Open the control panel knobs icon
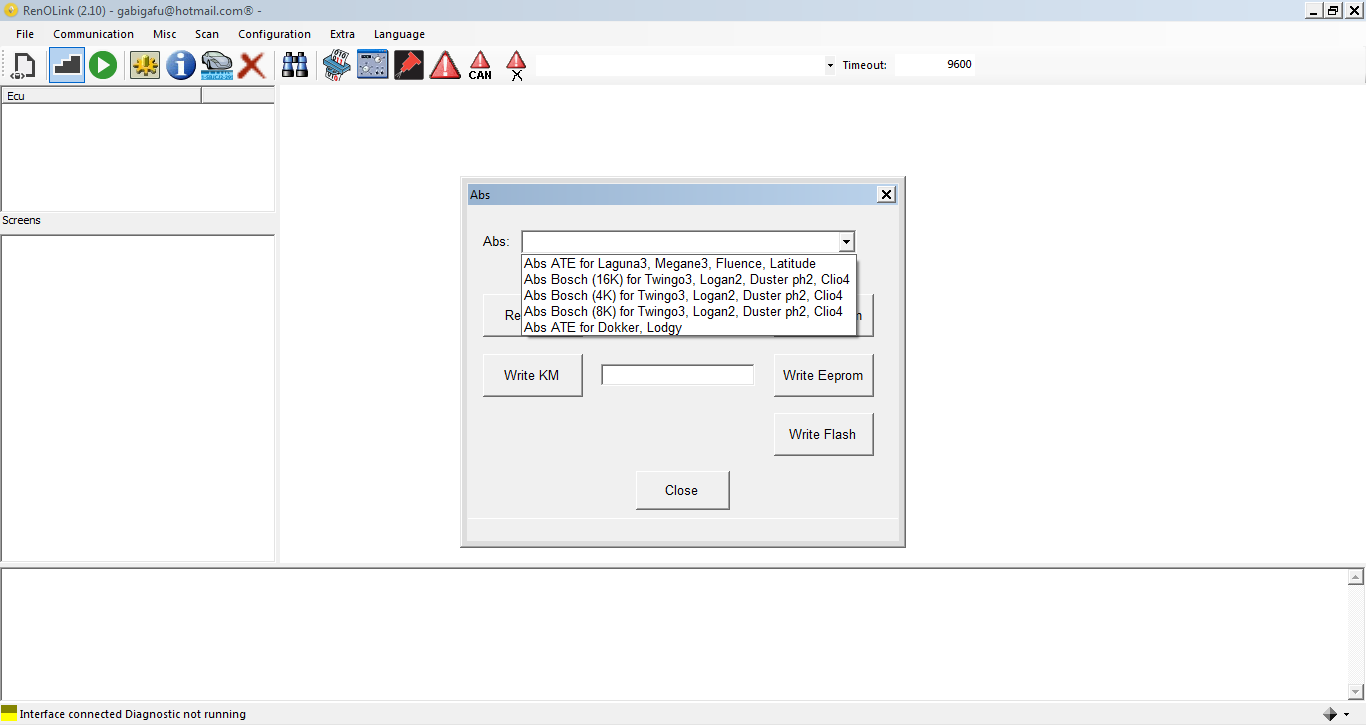This screenshot has width=1366, height=725. (373, 66)
